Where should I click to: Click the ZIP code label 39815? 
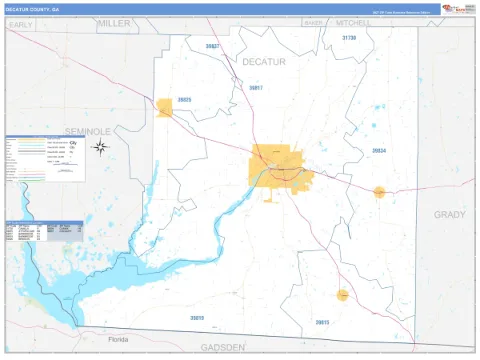(x=322, y=322)
